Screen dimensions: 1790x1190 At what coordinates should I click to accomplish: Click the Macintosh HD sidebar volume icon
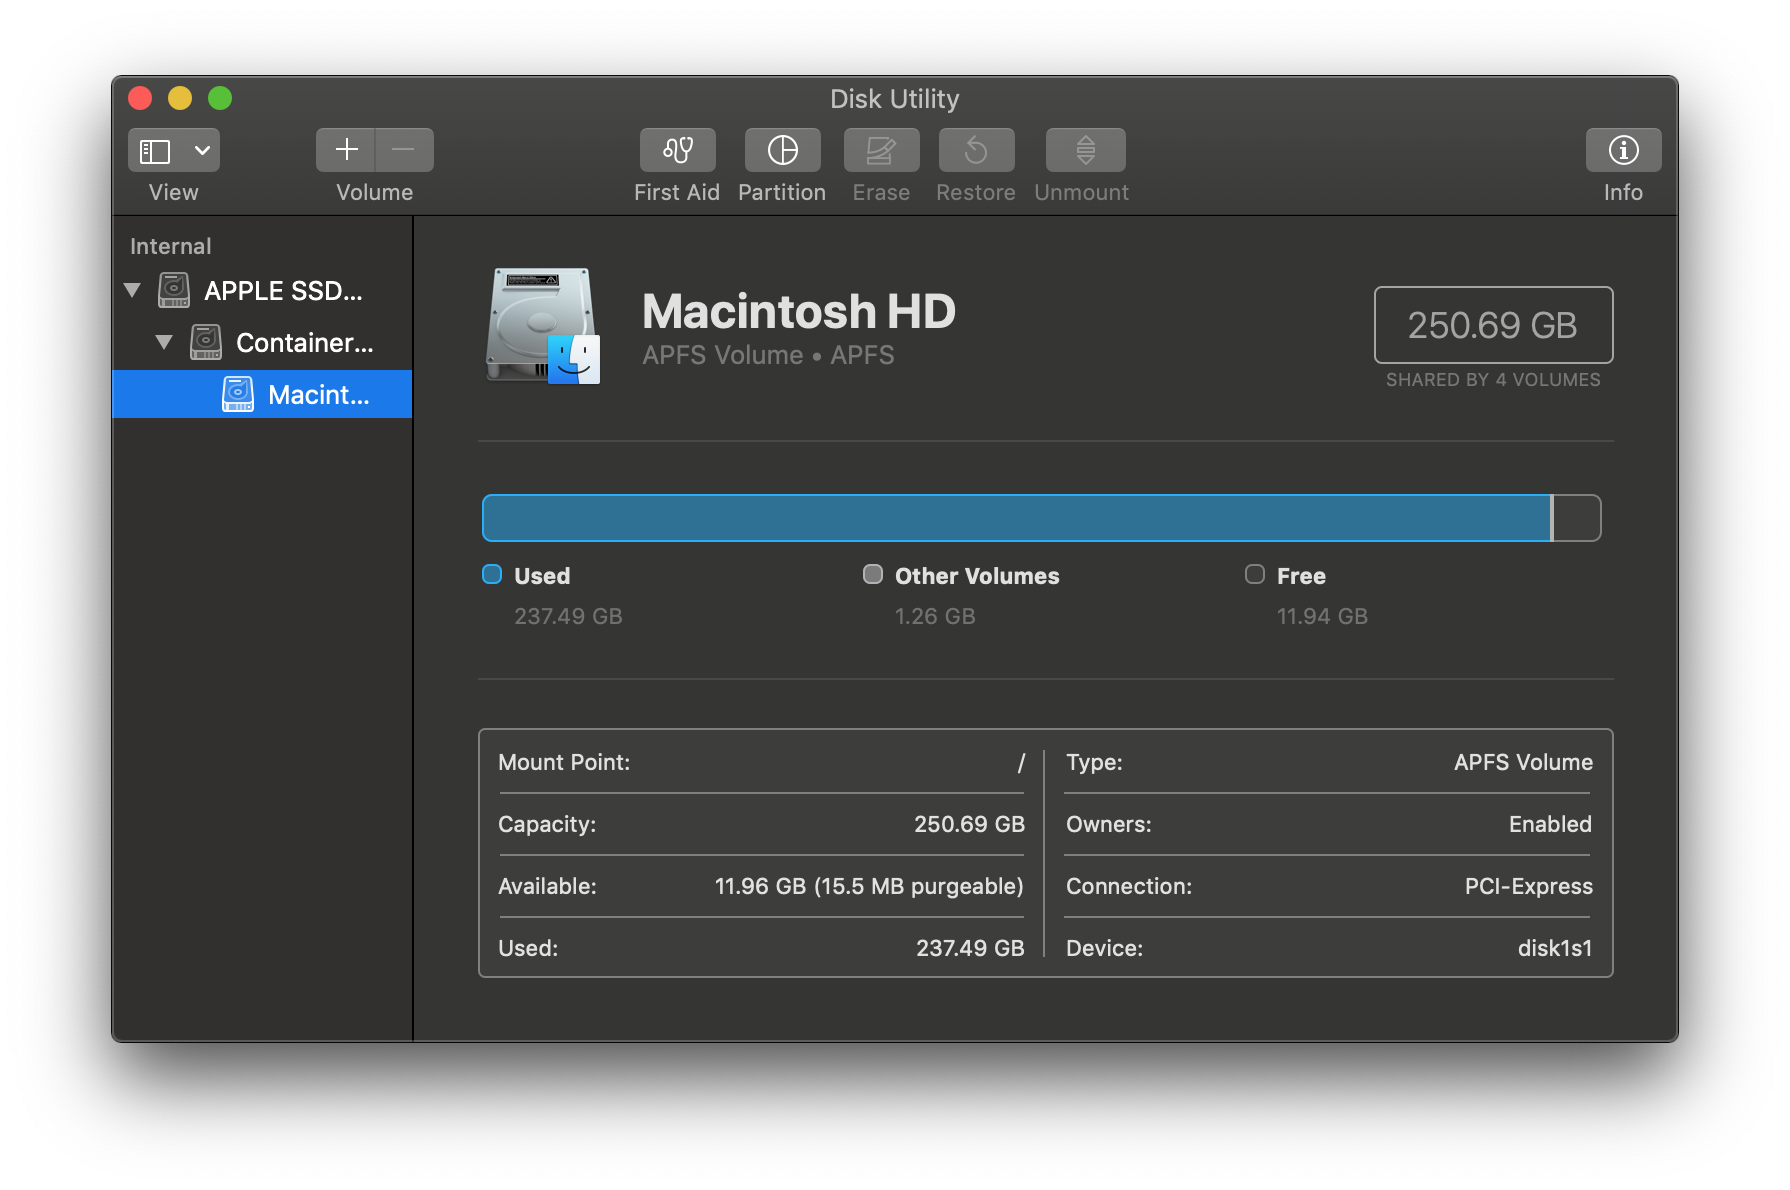click(x=238, y=394)
